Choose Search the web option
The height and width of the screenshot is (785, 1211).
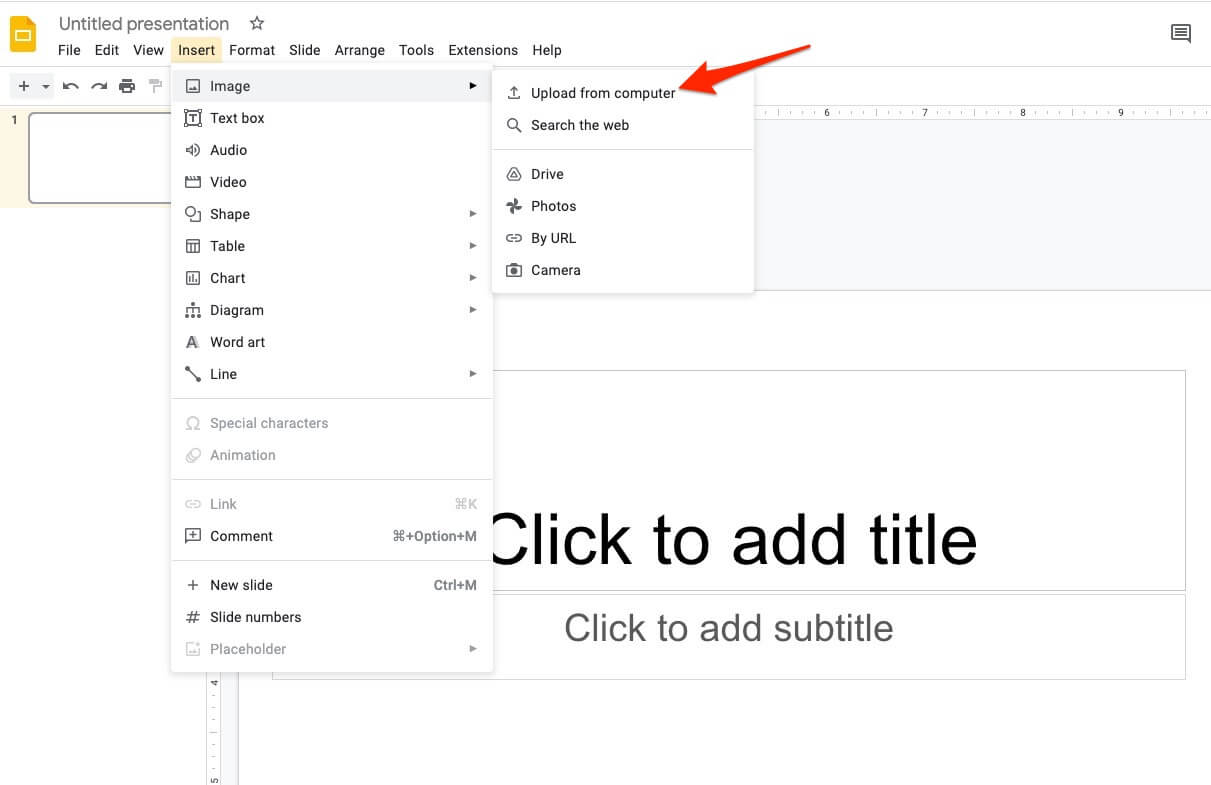click(x=580, y=125)
